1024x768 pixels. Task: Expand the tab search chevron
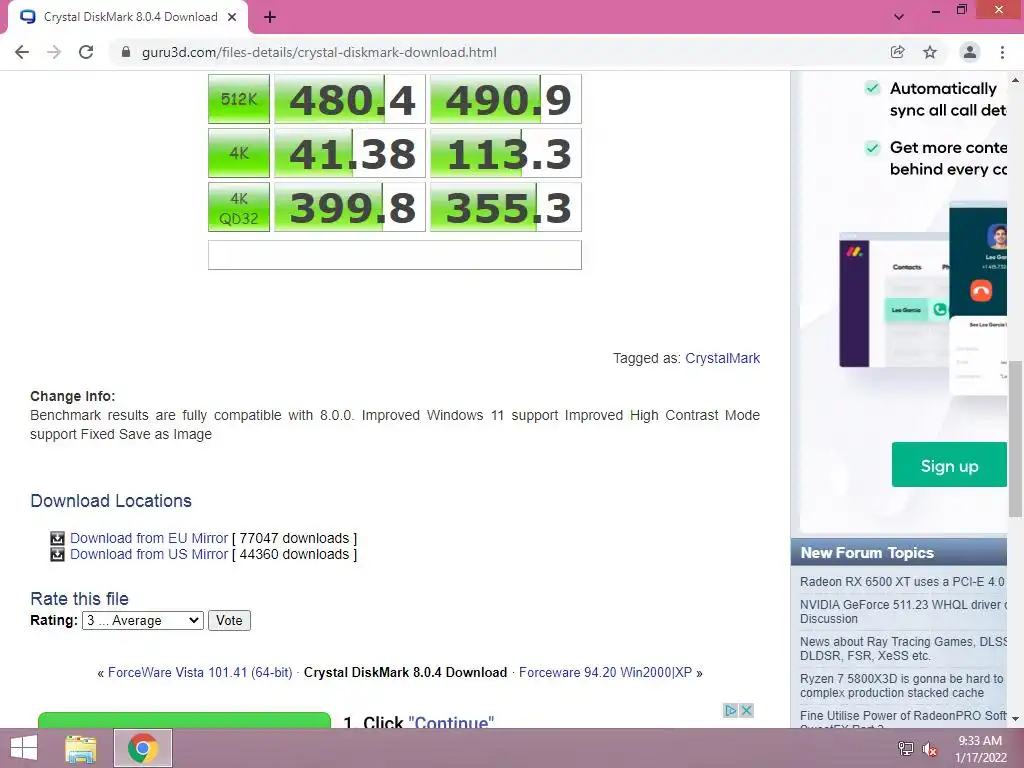pyautogui.click(x=899, y=17)
